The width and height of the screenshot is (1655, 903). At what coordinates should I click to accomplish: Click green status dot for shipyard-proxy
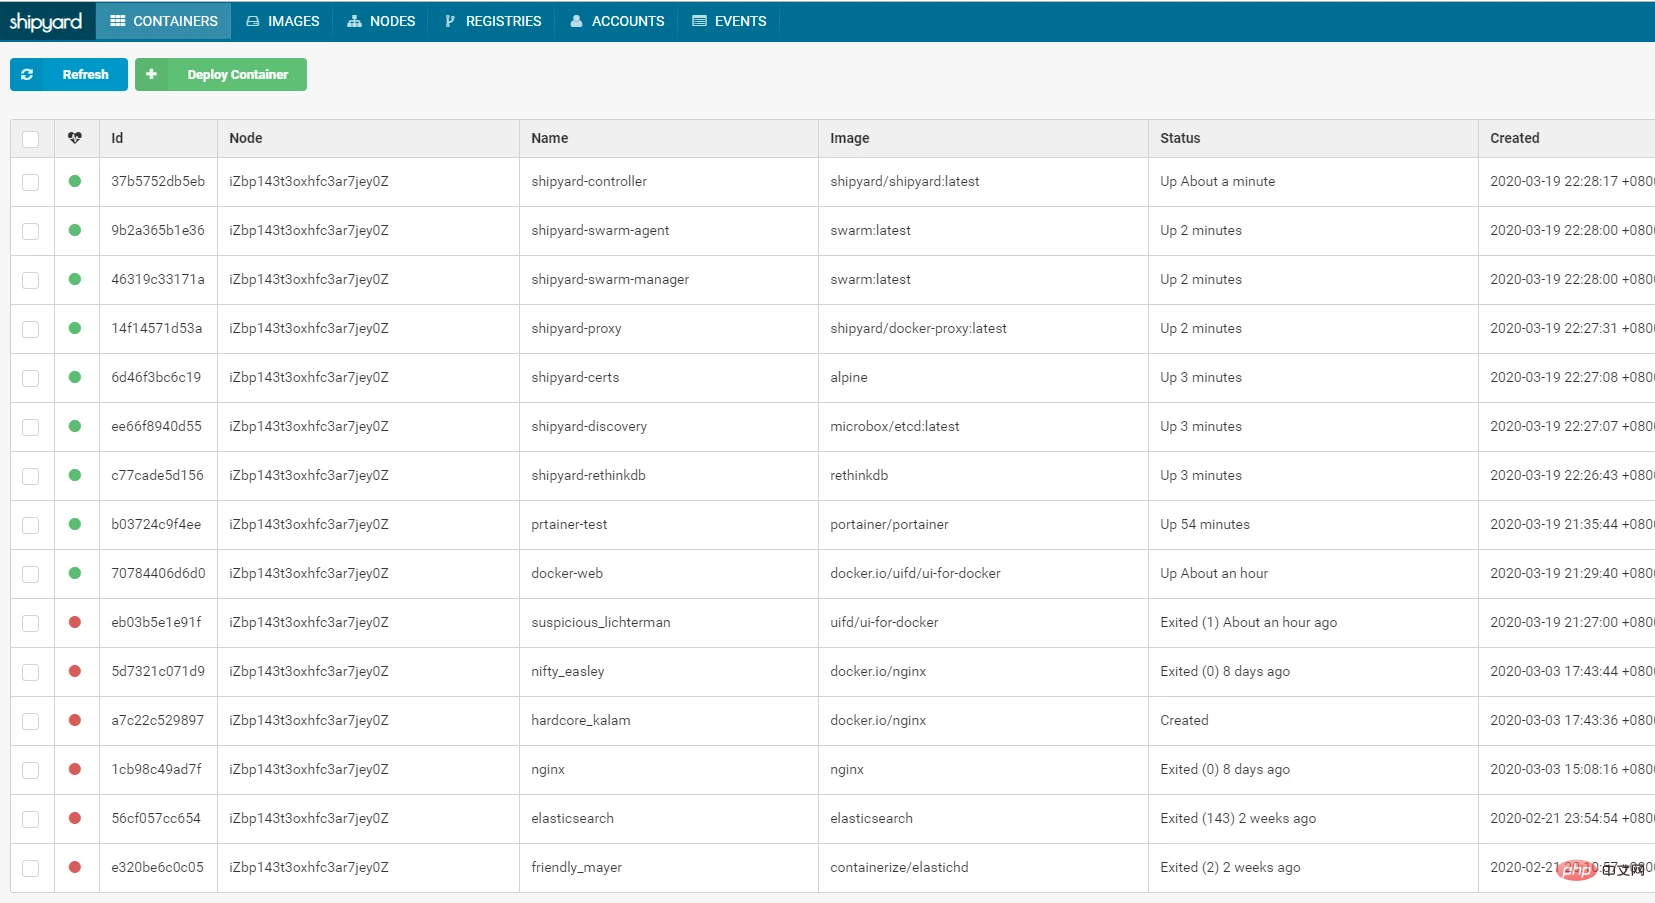75,328
